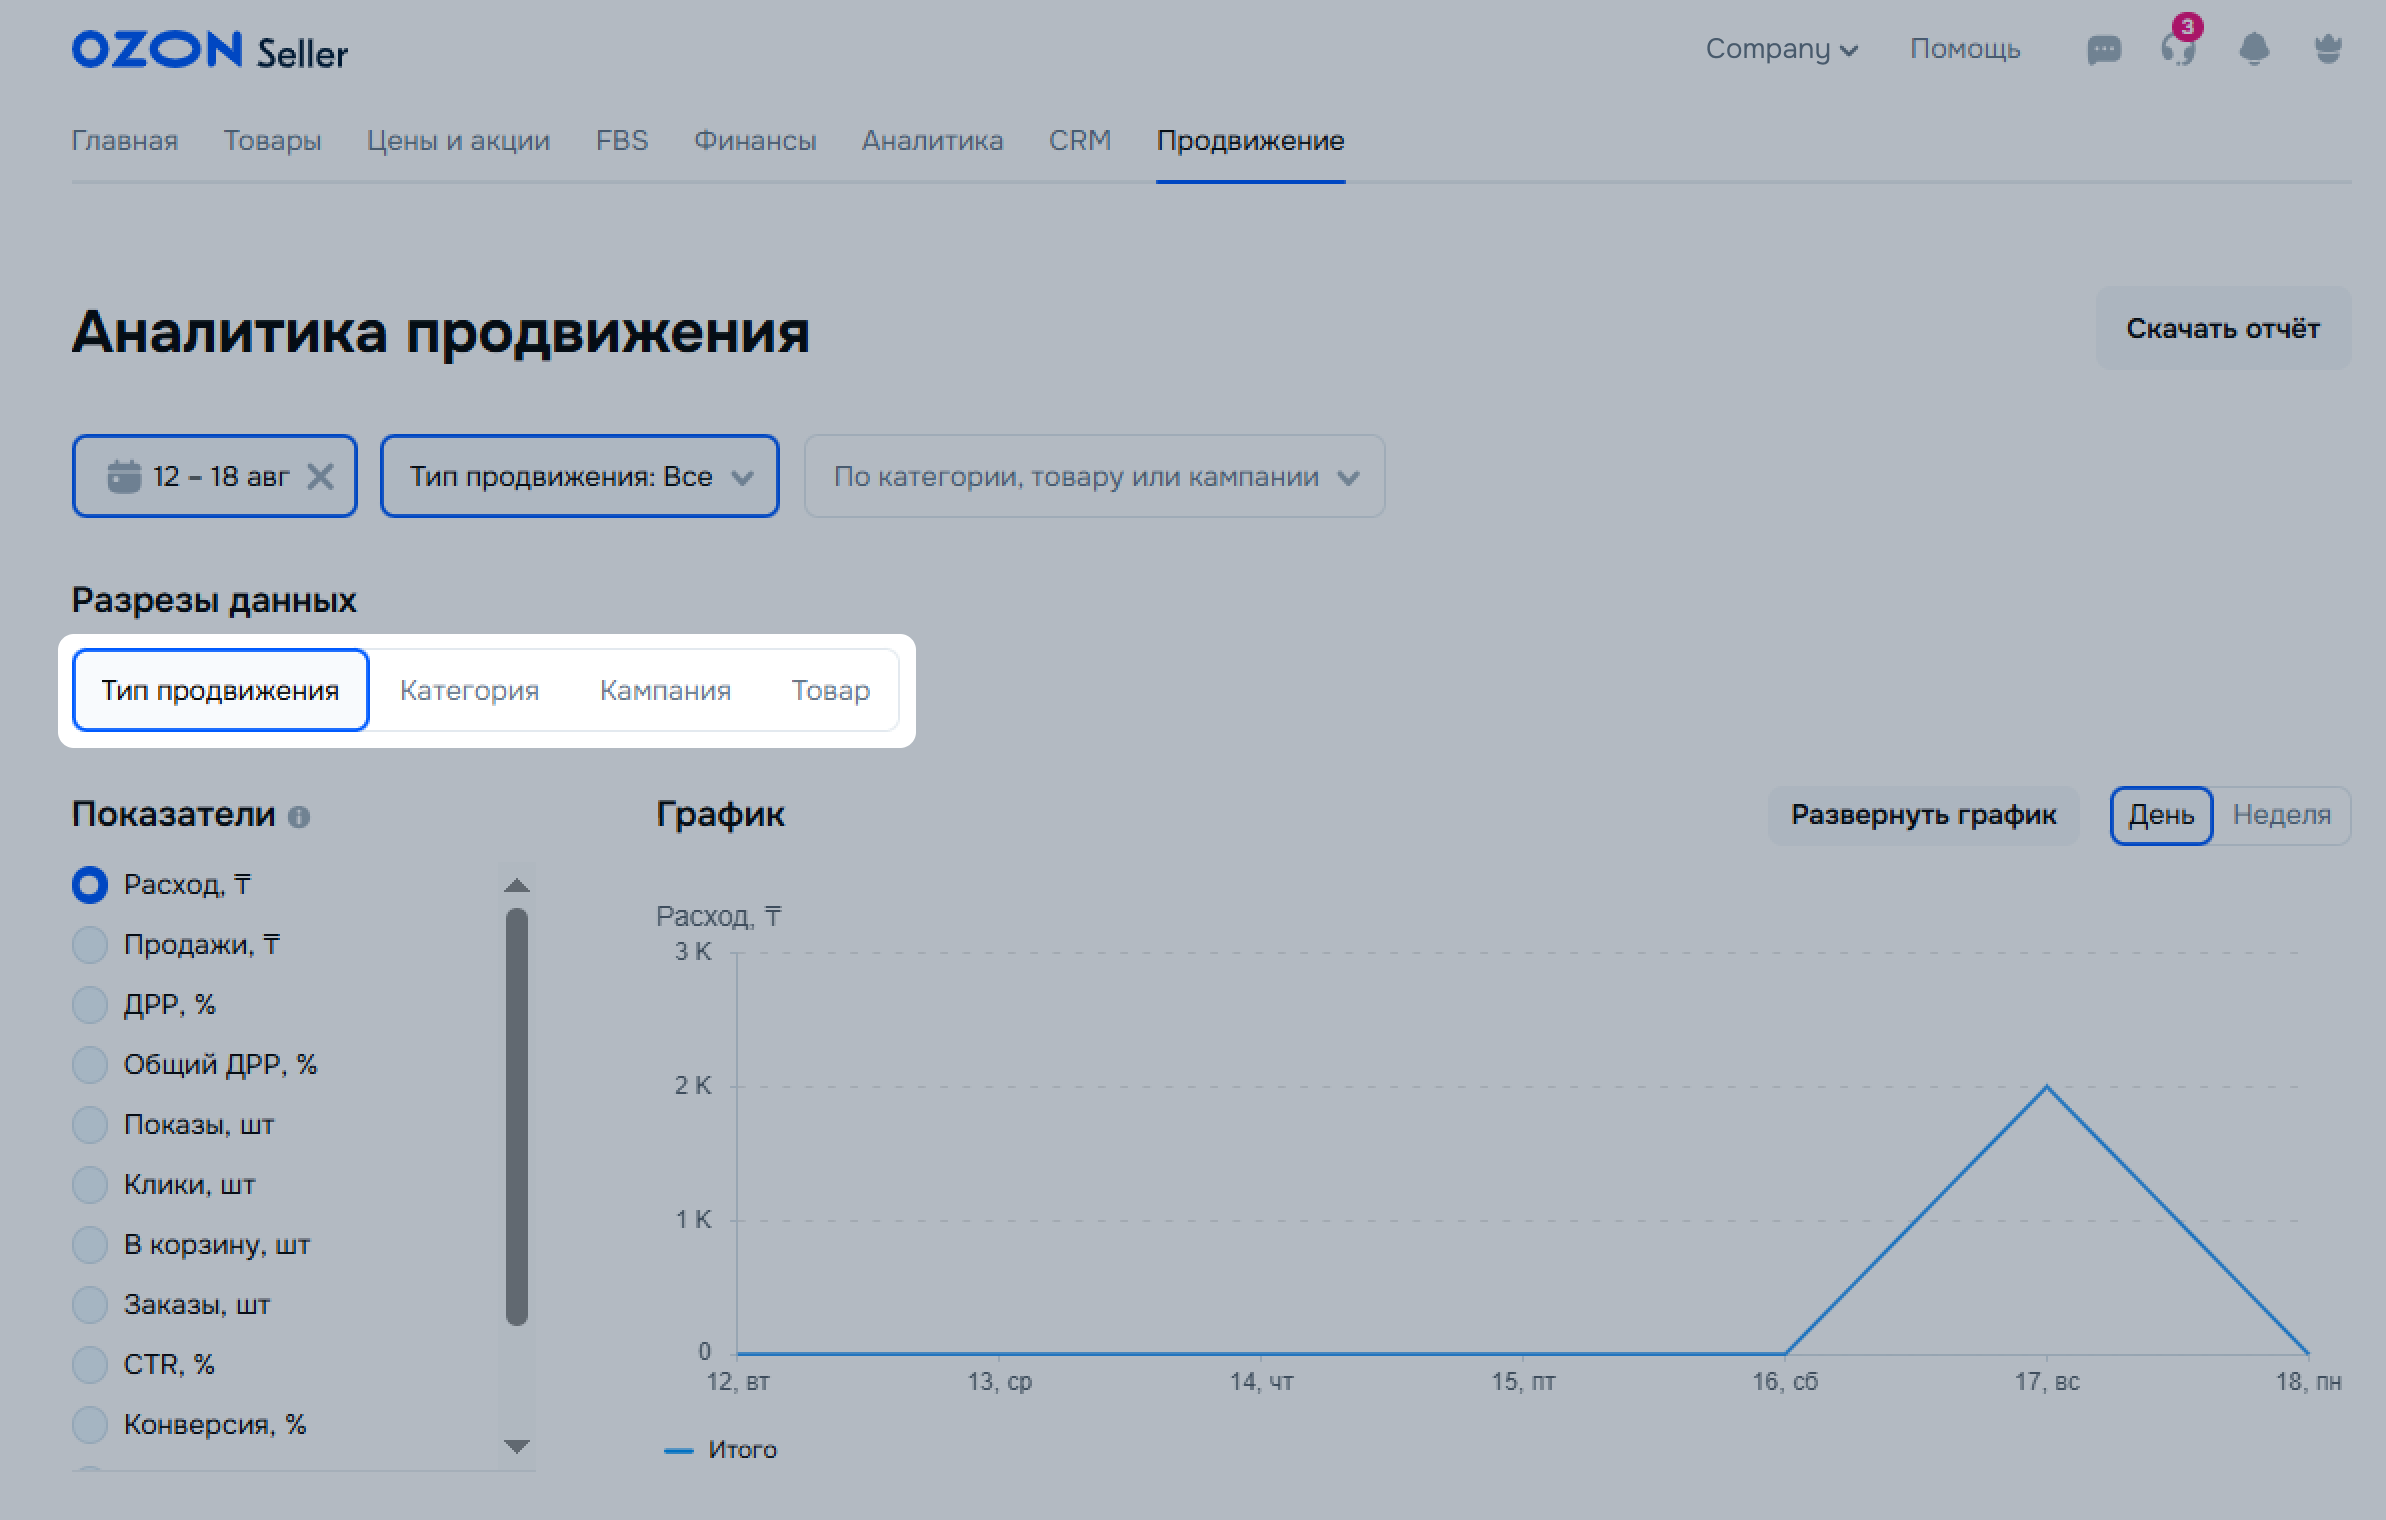Open the crown premium icon

click(2328, 49)
